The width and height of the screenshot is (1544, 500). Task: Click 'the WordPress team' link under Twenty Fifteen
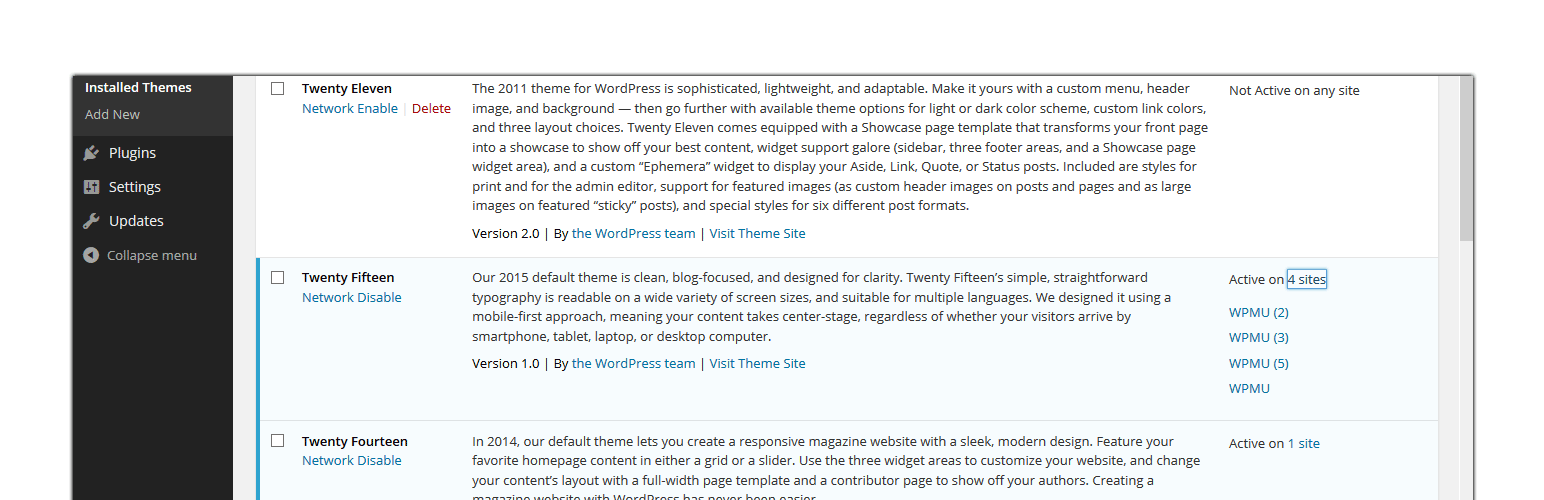[x=633, y=363]
